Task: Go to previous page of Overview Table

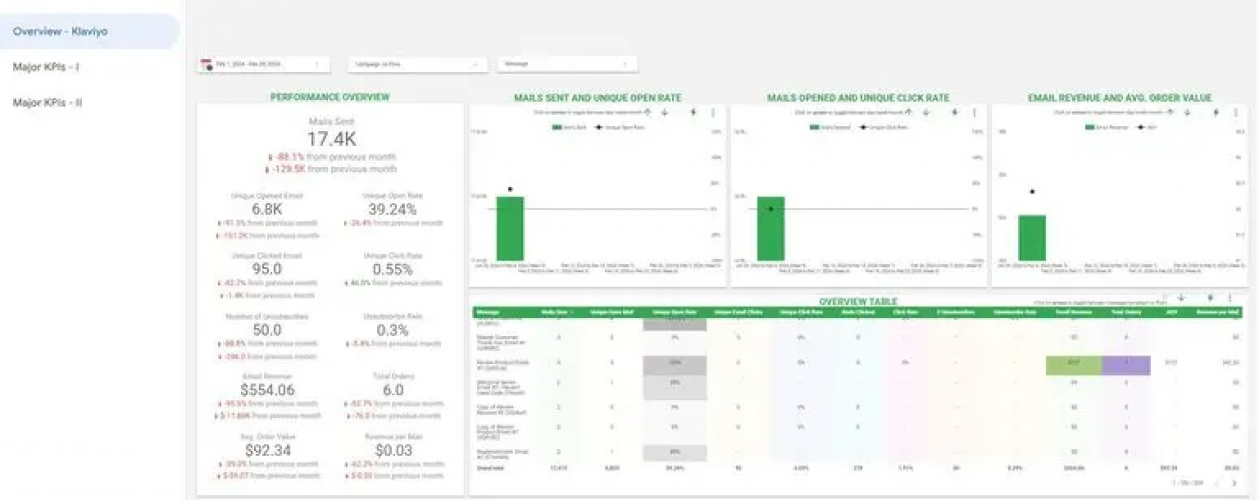Action: [1217, 483]
